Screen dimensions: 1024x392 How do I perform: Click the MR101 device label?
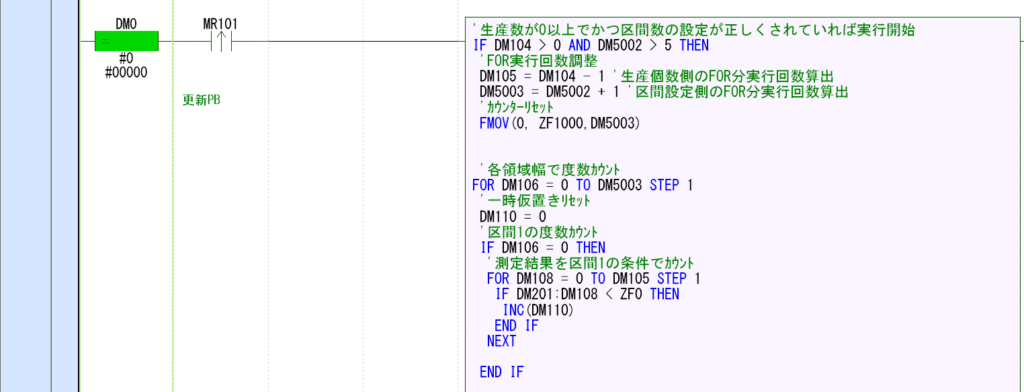point(221,24)
